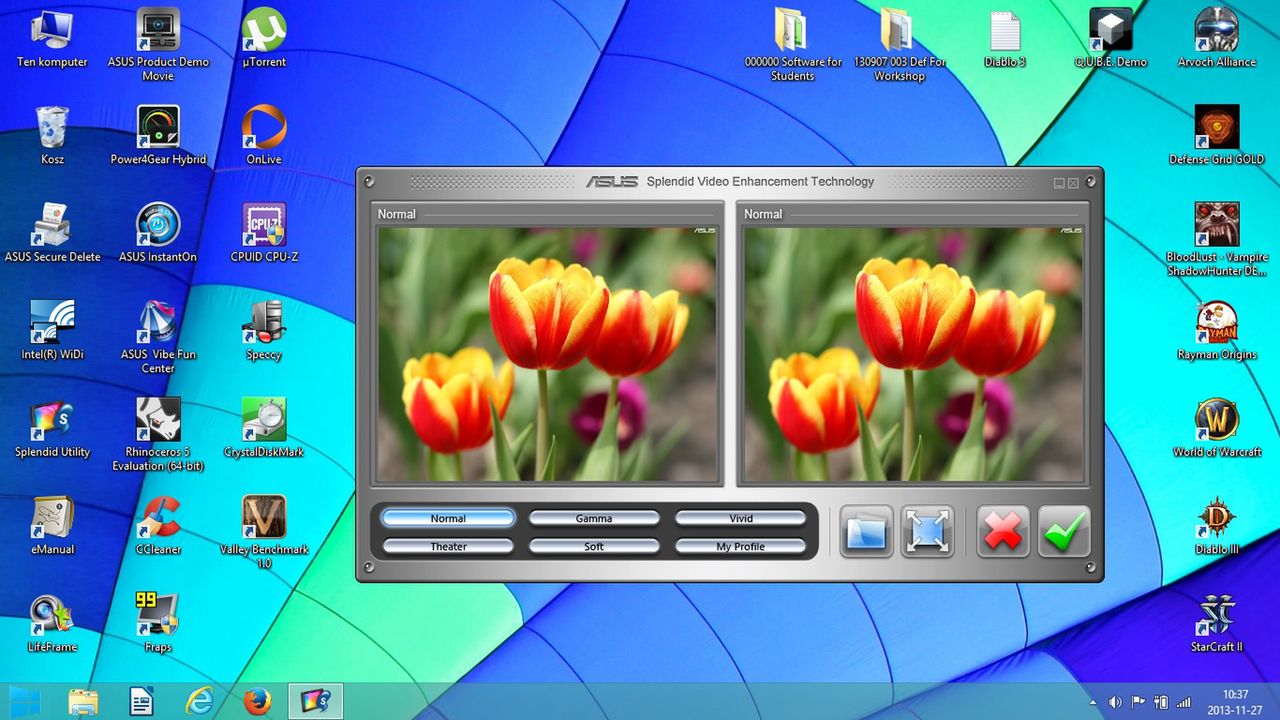Select Q.U.B.E. Demo desktop icon

click(x=1111, y=39)
